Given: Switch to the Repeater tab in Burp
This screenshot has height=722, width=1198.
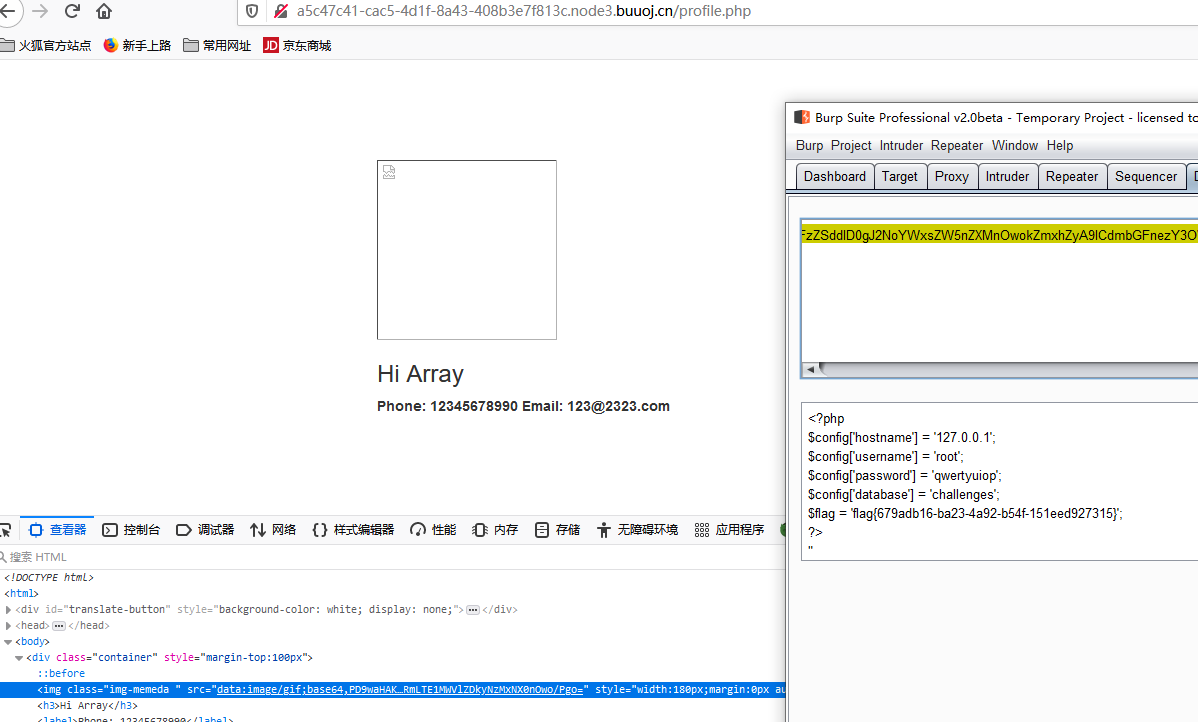Looking at the screenshot, I should coord(1071,176).
